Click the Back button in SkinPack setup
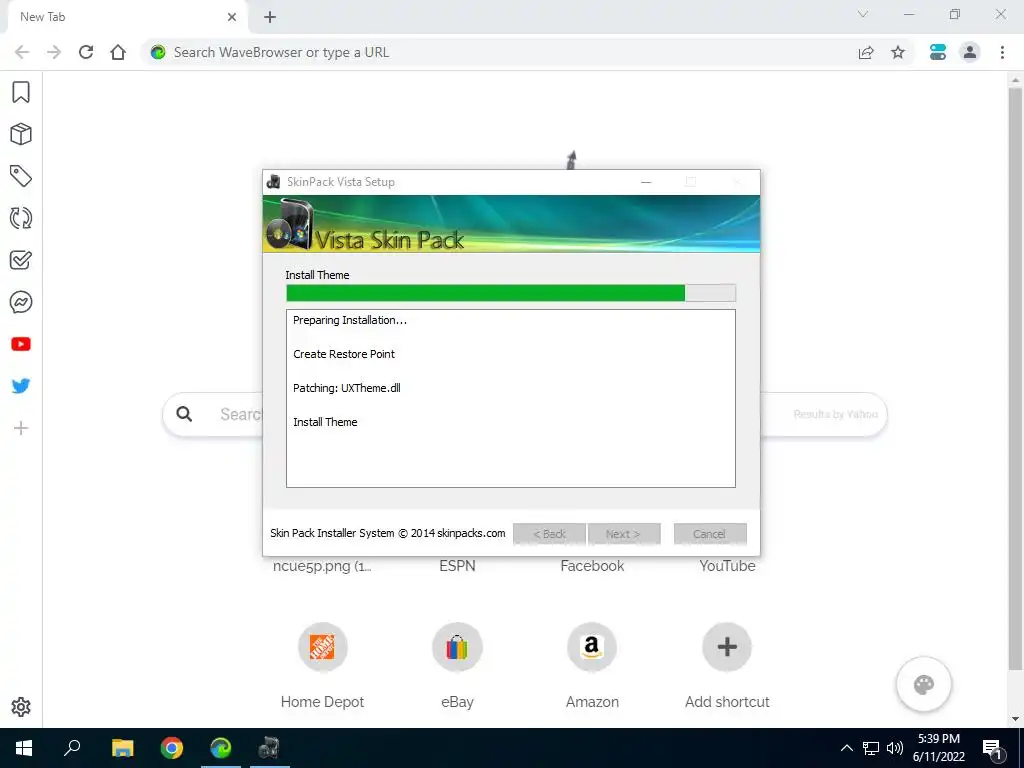Viewport: 1024px width, 768px height. tap(549, 534)
